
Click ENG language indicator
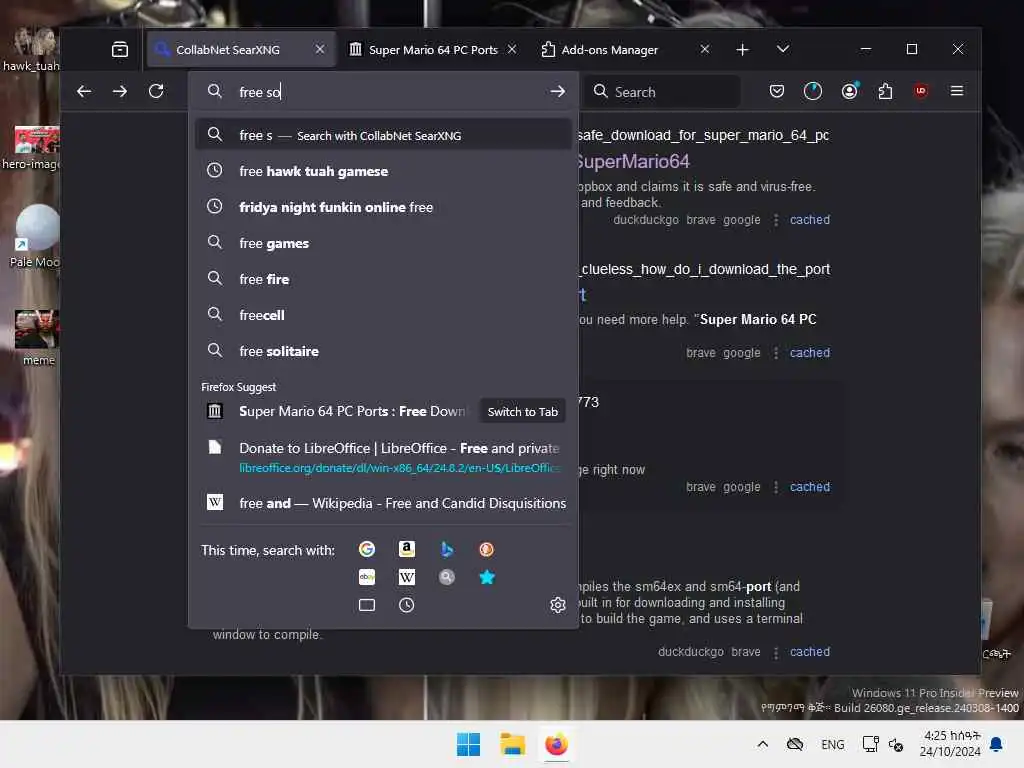point(833,744)
